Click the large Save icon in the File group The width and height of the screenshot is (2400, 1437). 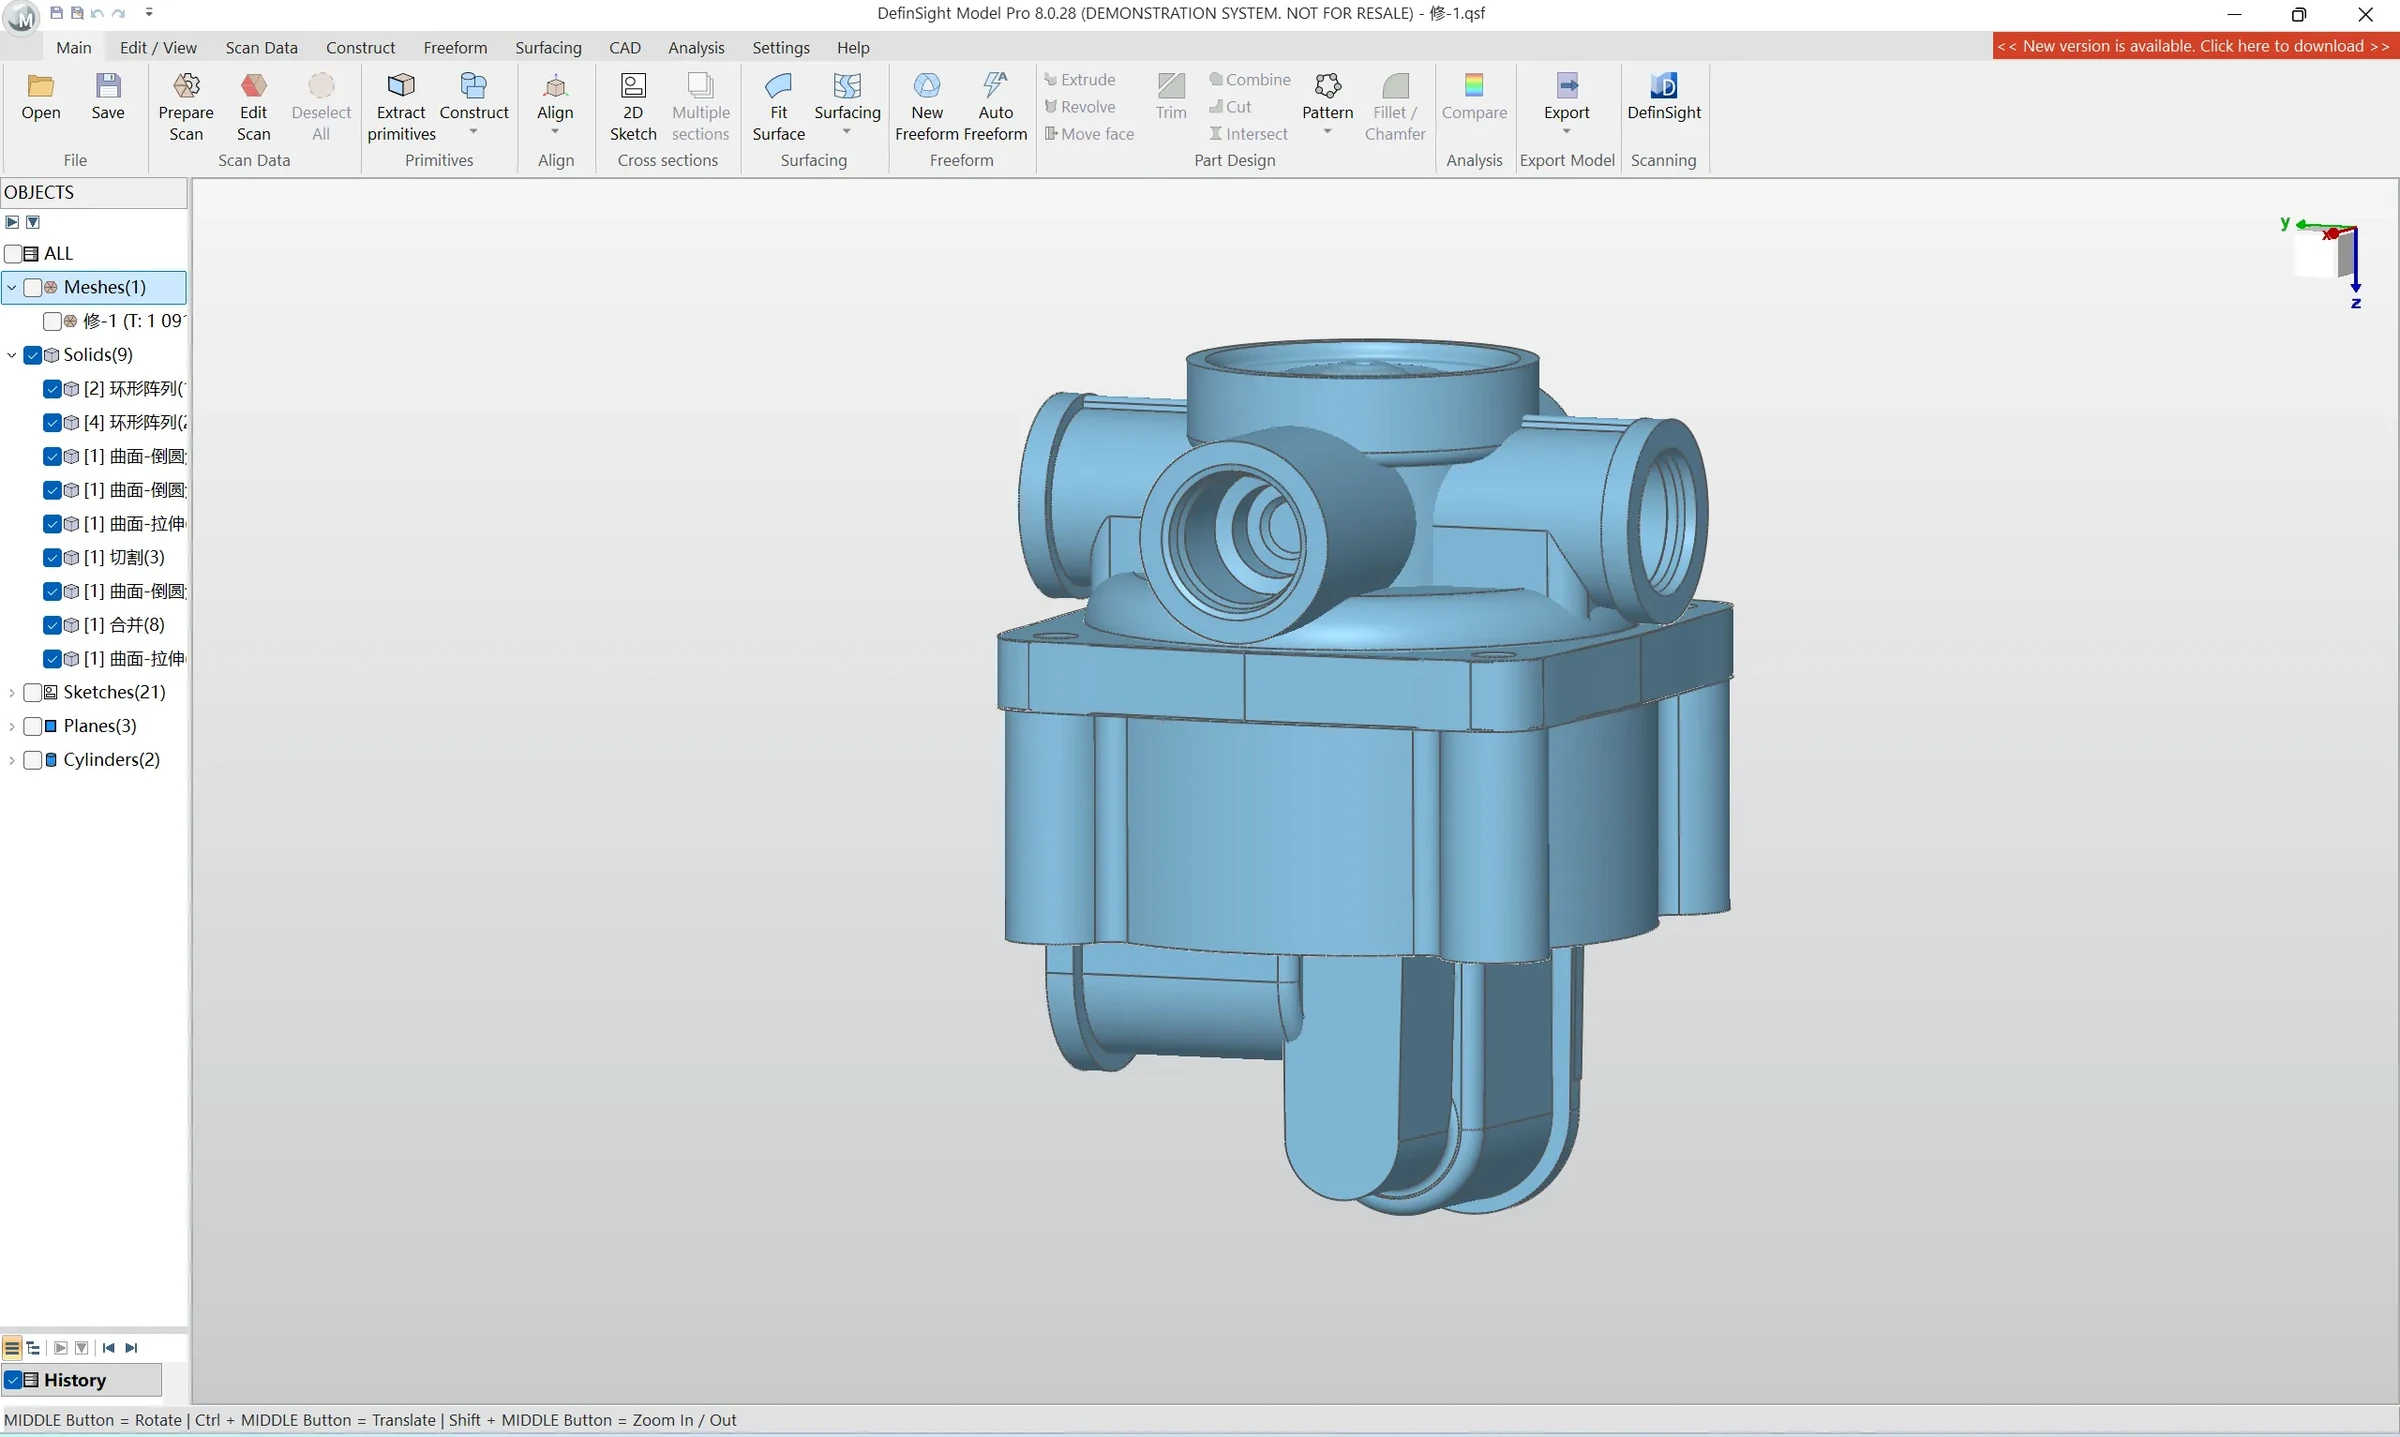[x=108, y=97]
